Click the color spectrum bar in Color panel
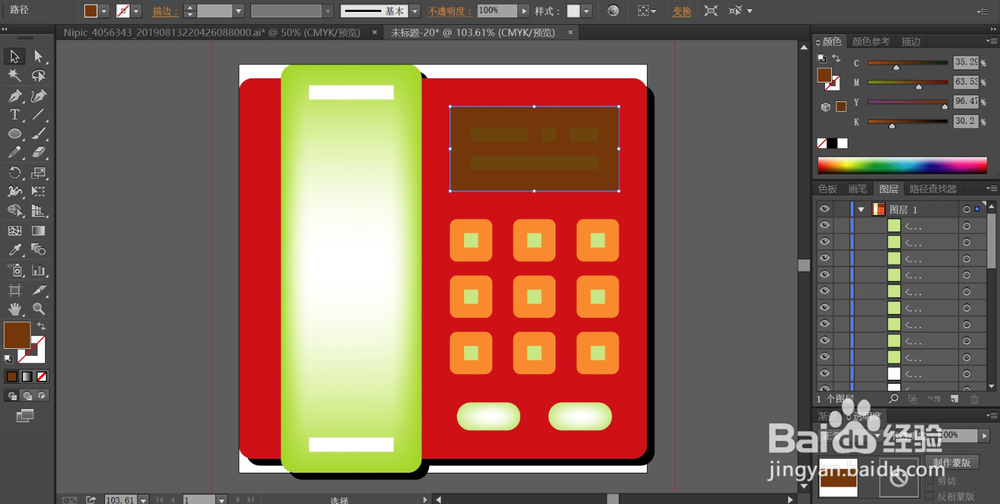1000x504 pixels. [x=902, y=165]
